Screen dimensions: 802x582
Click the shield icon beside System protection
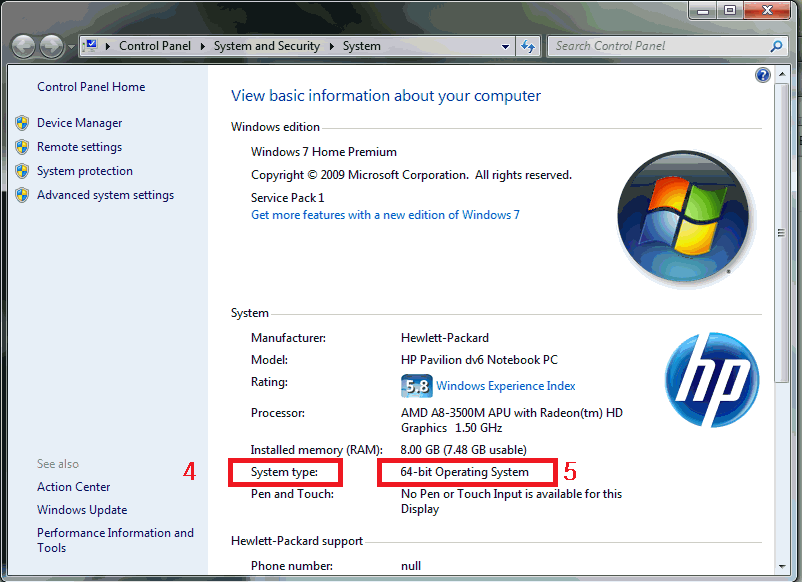(x=22, y=171)
